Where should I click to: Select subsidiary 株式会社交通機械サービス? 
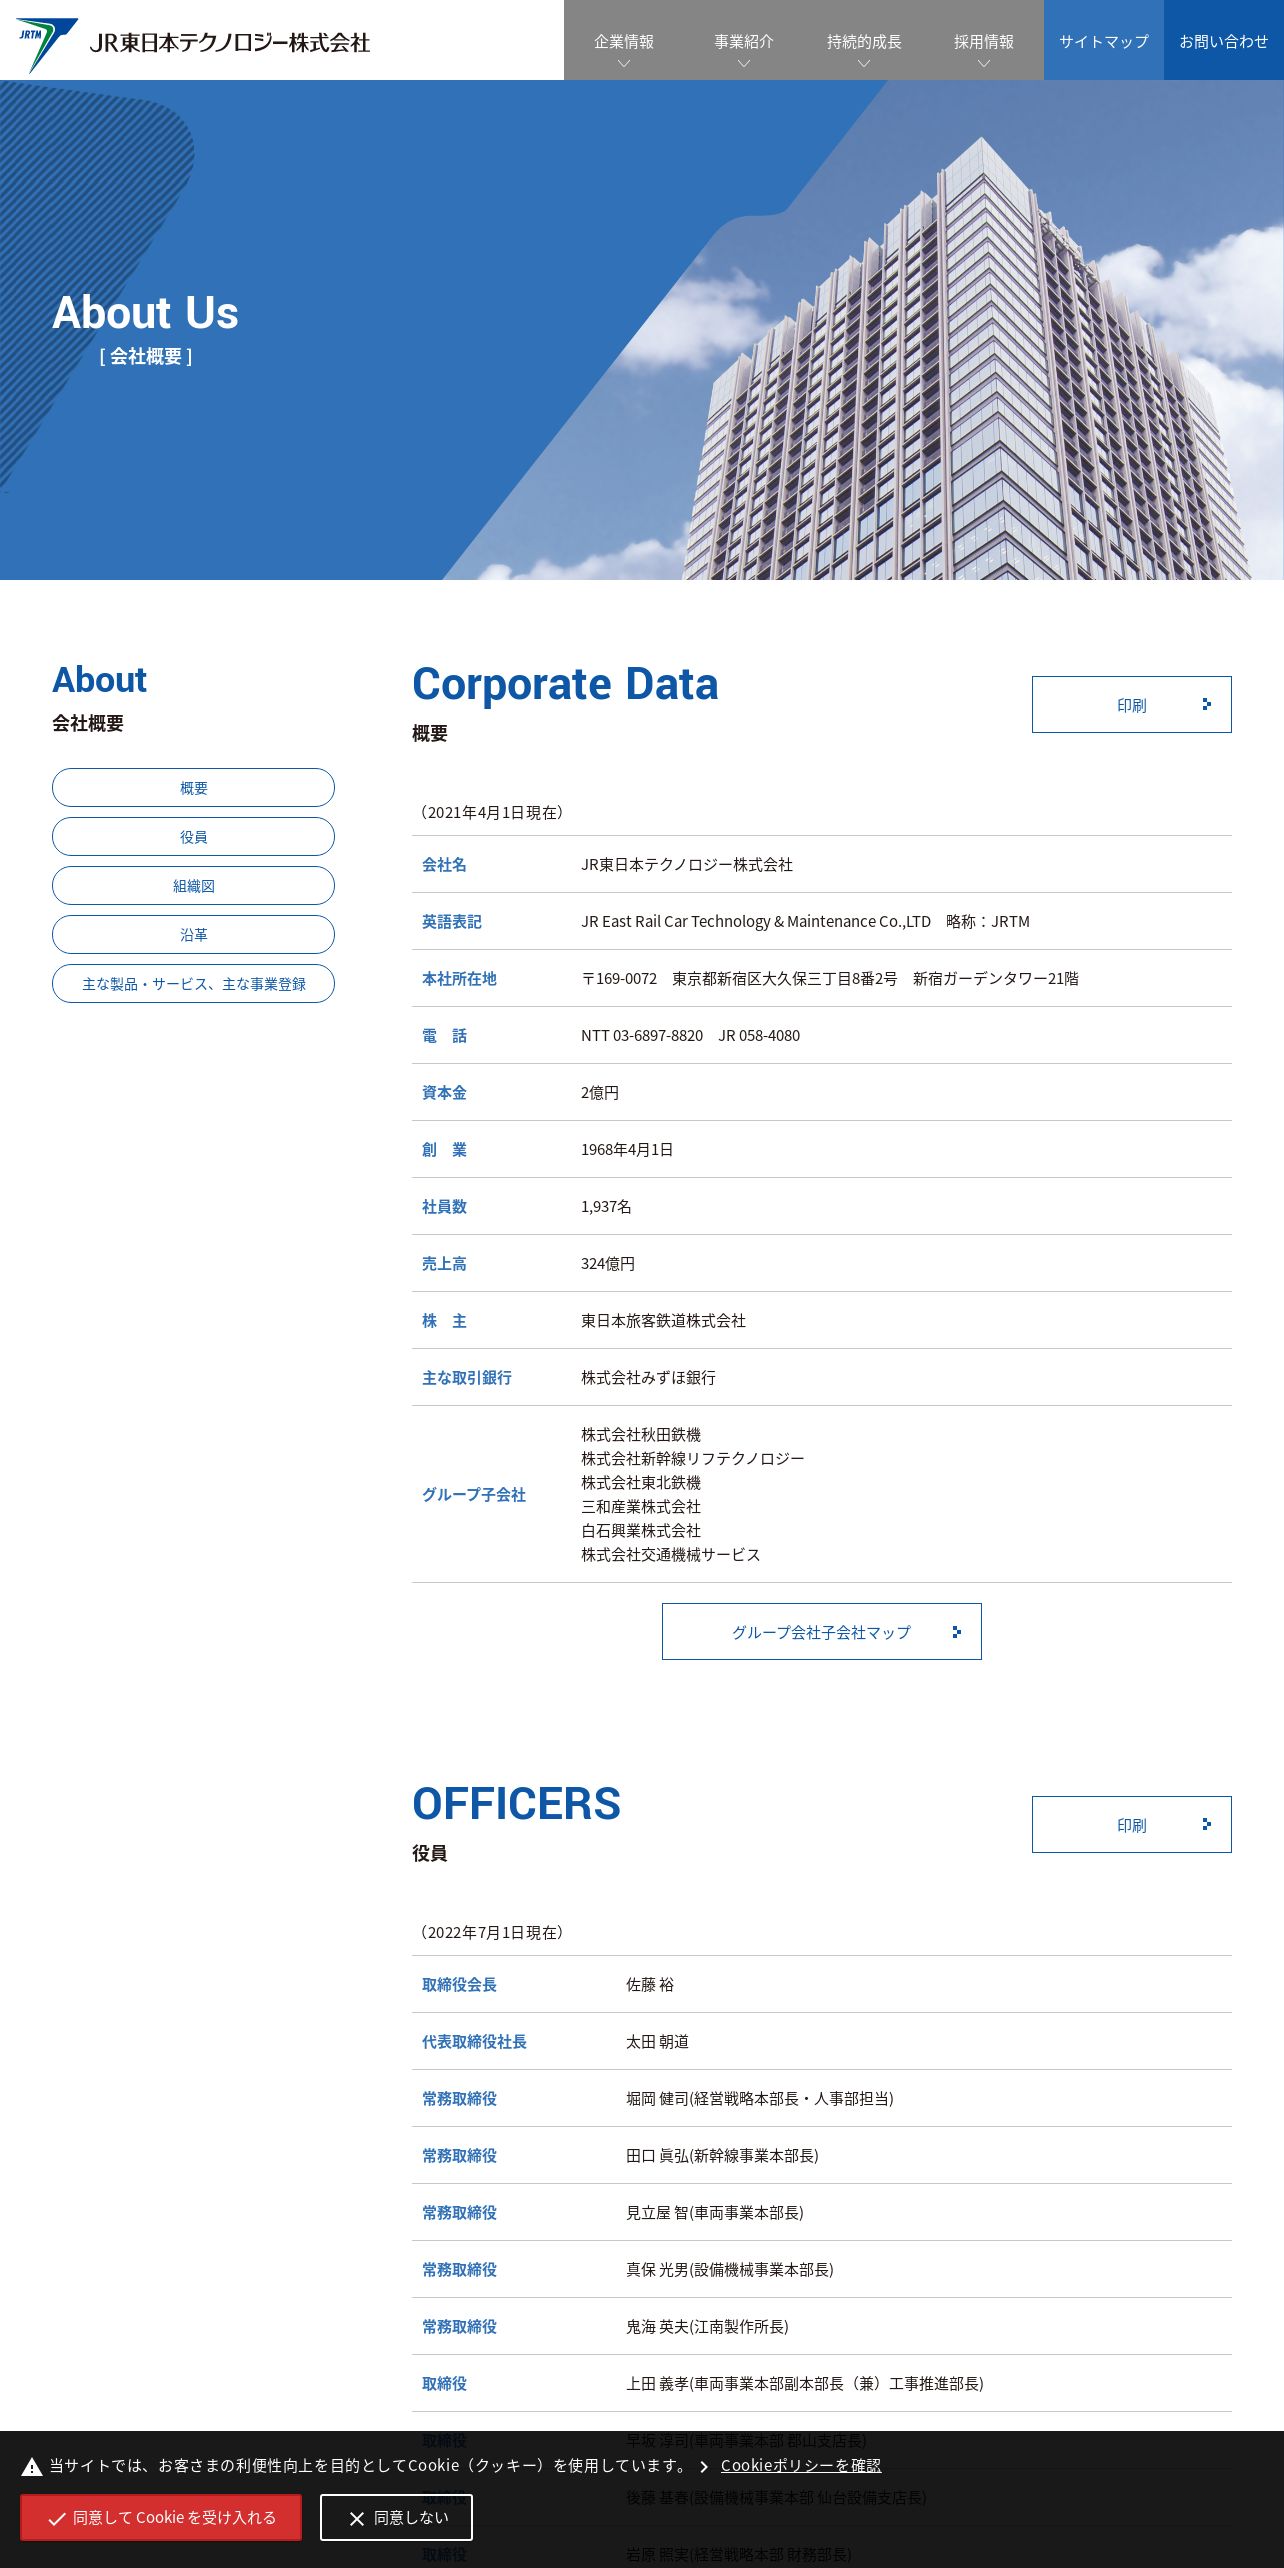click(671, 1555)
